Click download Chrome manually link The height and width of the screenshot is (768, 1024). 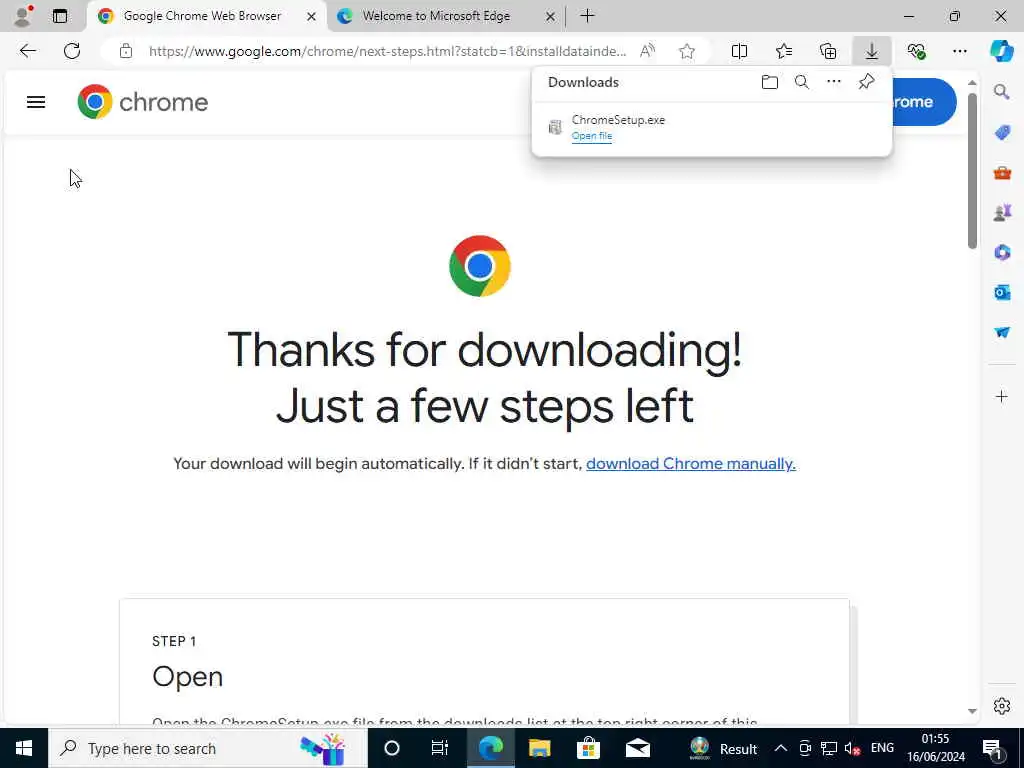[x=690, y=464]
